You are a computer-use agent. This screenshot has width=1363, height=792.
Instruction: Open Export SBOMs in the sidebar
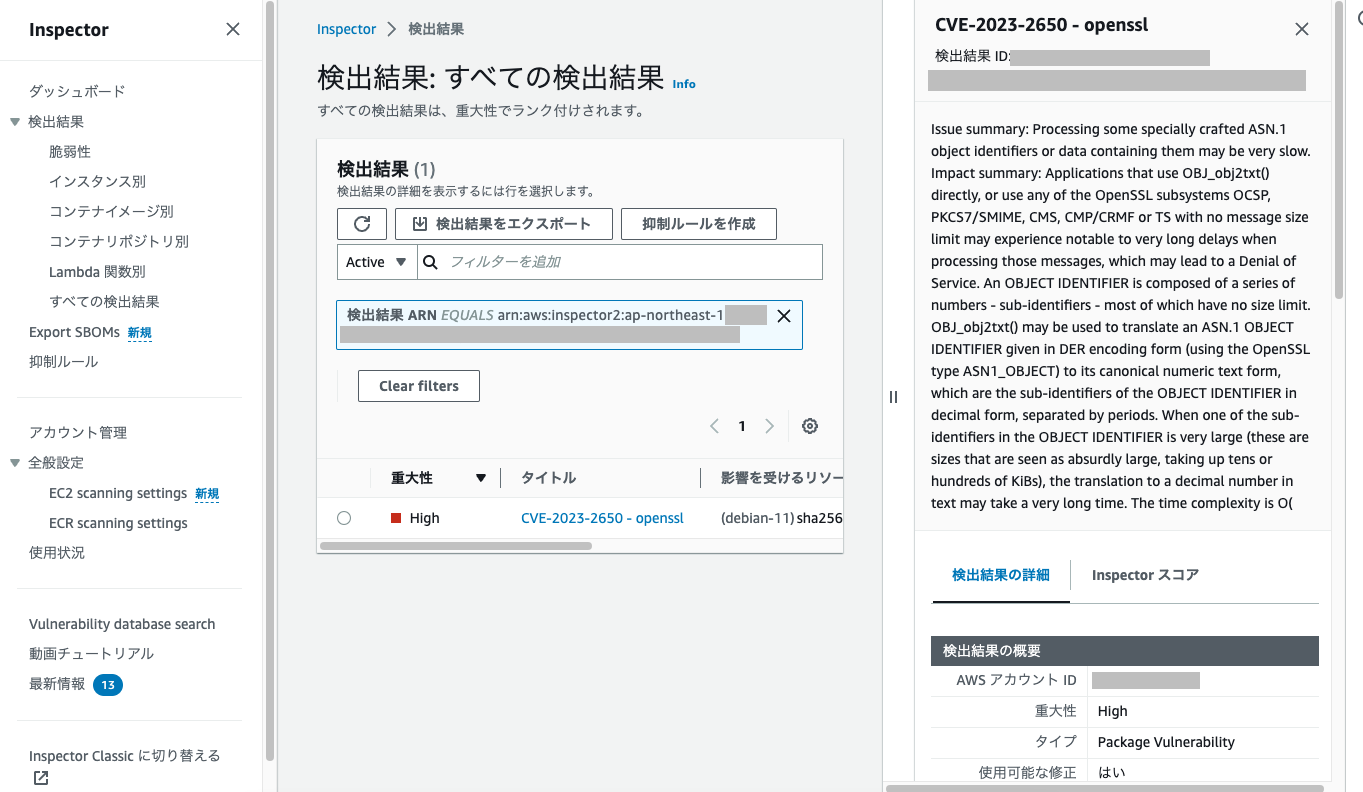point(74,332)
